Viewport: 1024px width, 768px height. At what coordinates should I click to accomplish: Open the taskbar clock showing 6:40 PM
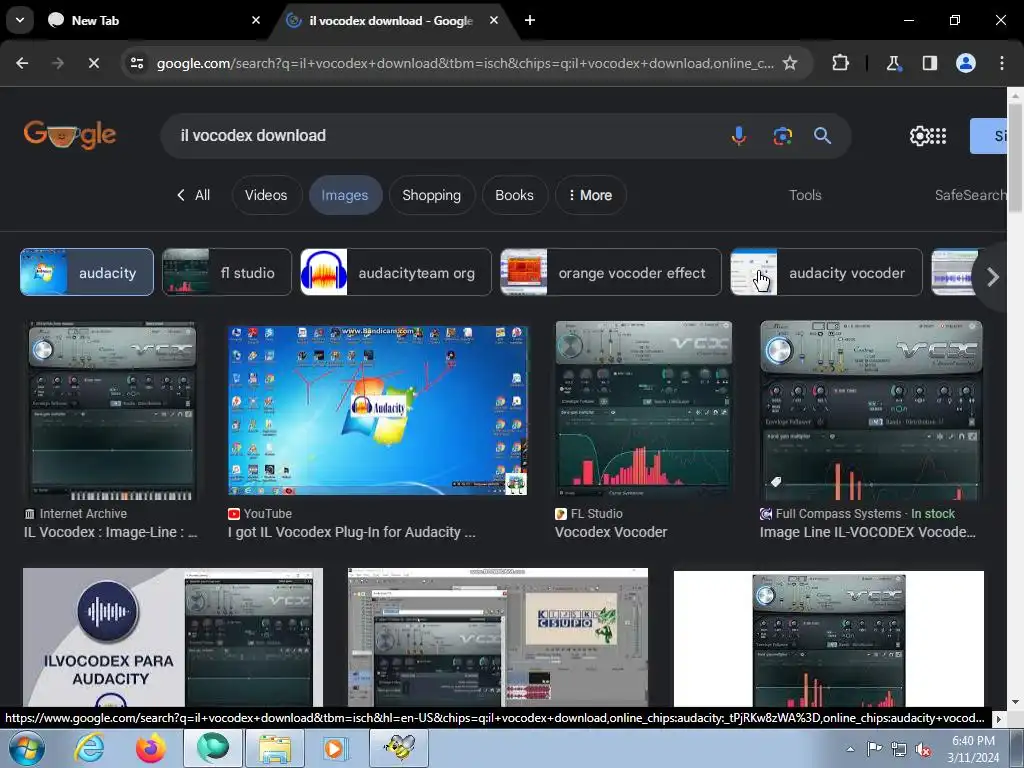[x=973, y=748]
